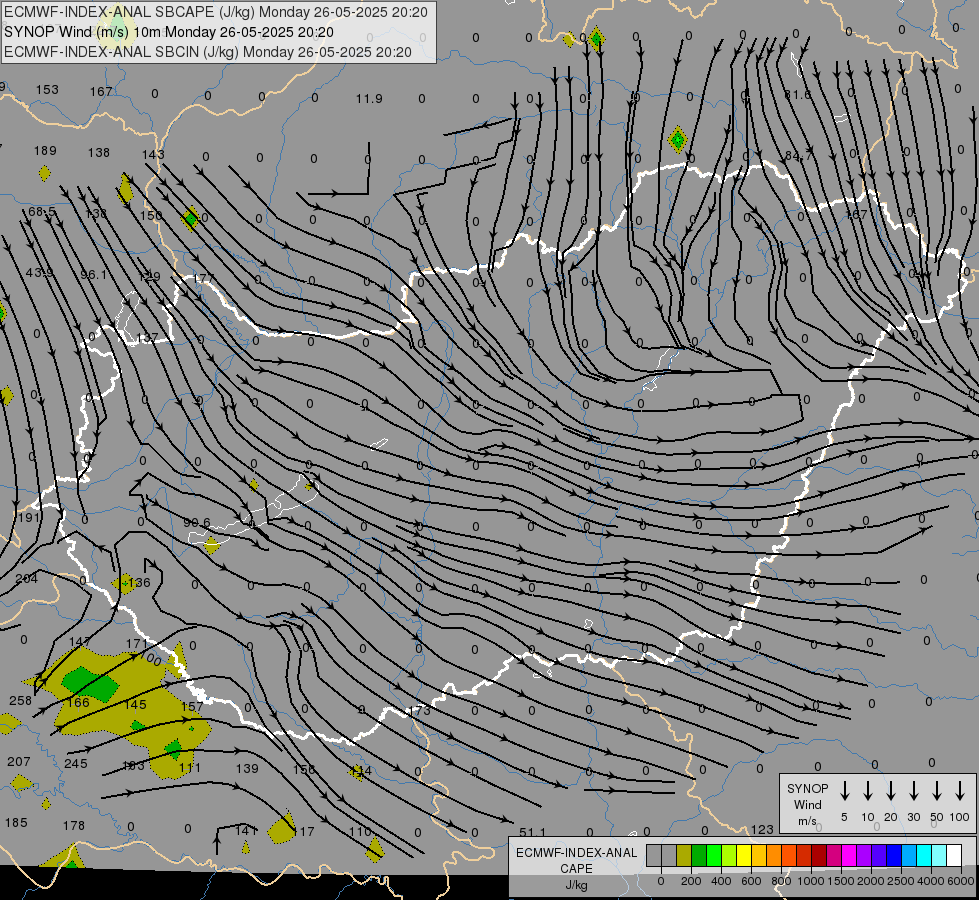Click the map value '68.5'
Screen dimensions: 979x900
(42, 212)
